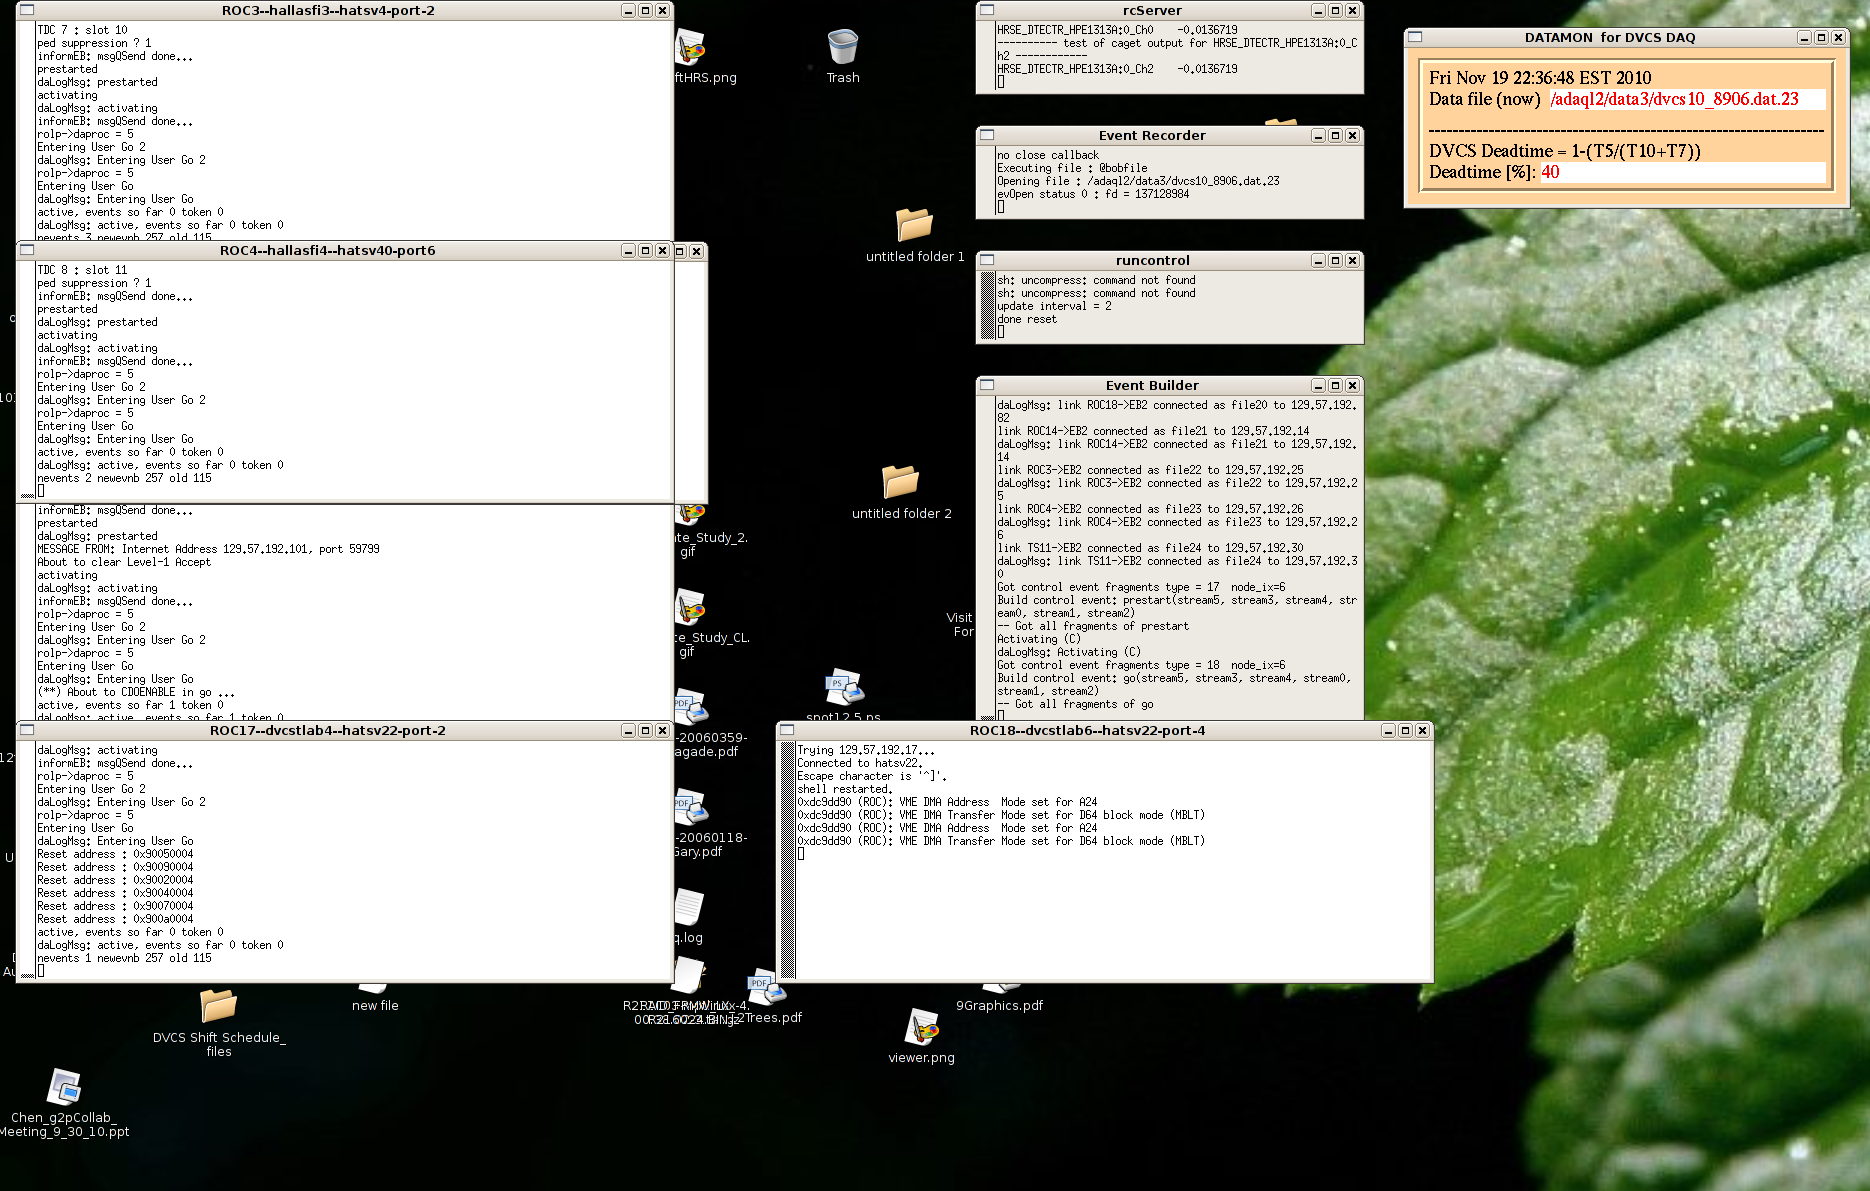Click 'done reset' line in runcontrol
Image resolution: width=1870 pixels, height=1191 pixels.
tap(1027, 320)
